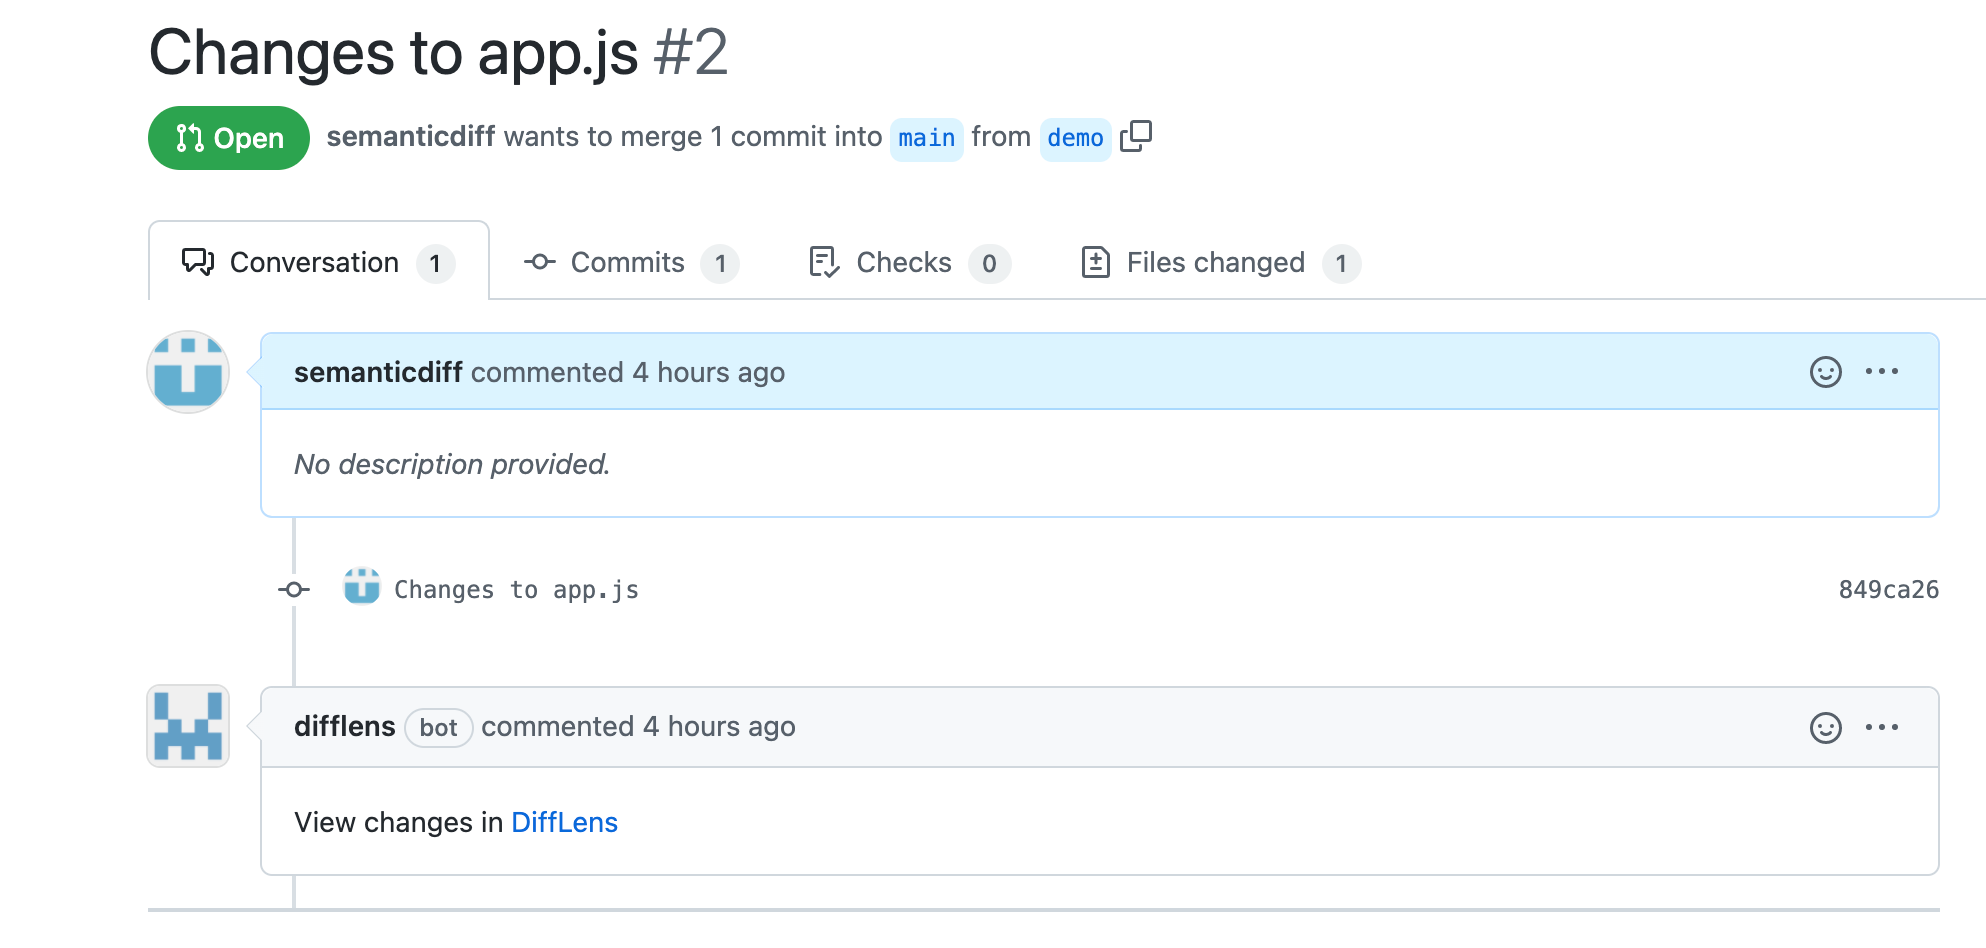
Task: Click pull request title 'Changes to app.js #2'
Action: tap(438, 52)
